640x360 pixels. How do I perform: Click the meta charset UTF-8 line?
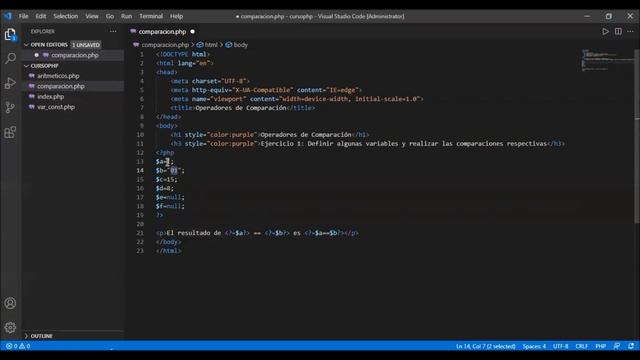pyautogui.click(x=210, y=81)
